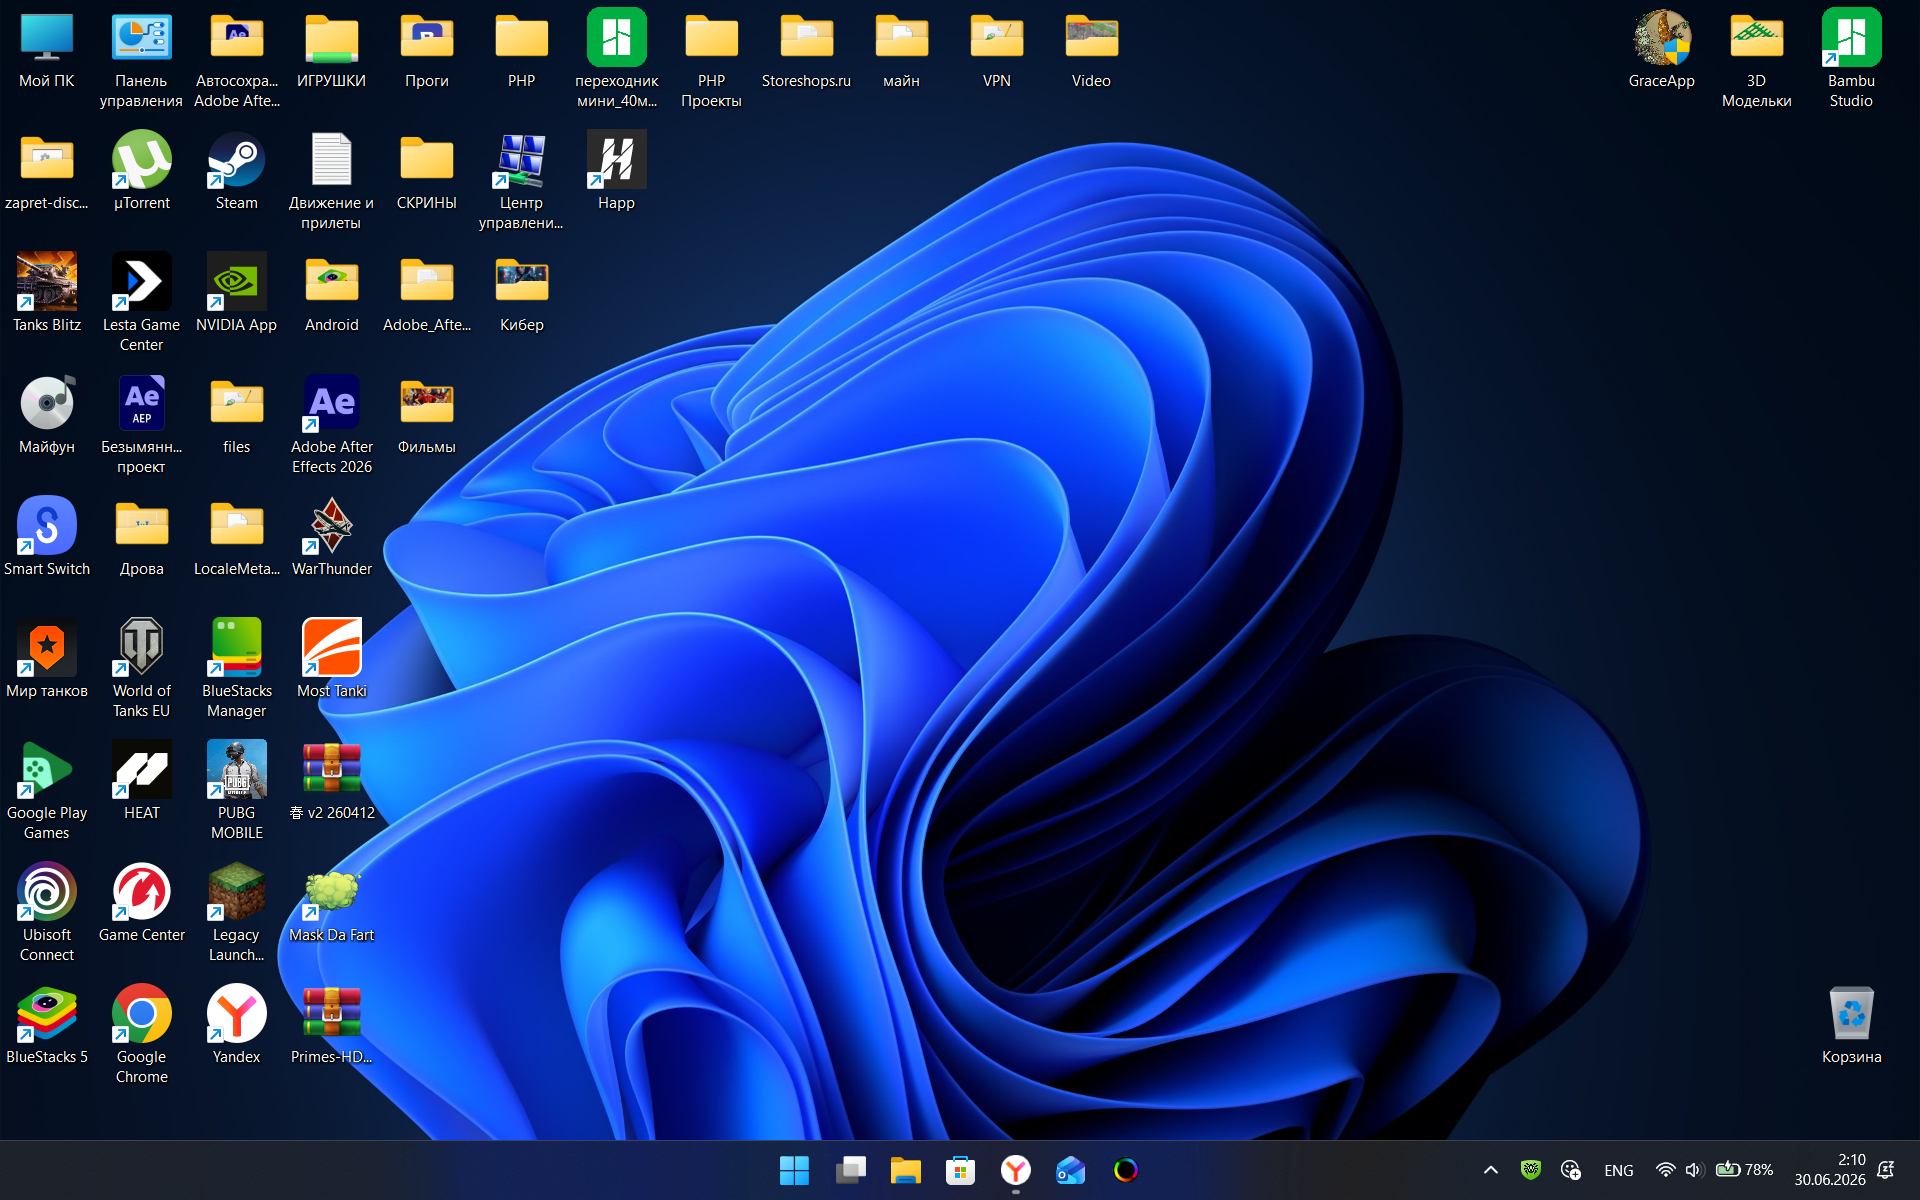
Task: Open the notification center bell
Action: tap(1886, 1170)
